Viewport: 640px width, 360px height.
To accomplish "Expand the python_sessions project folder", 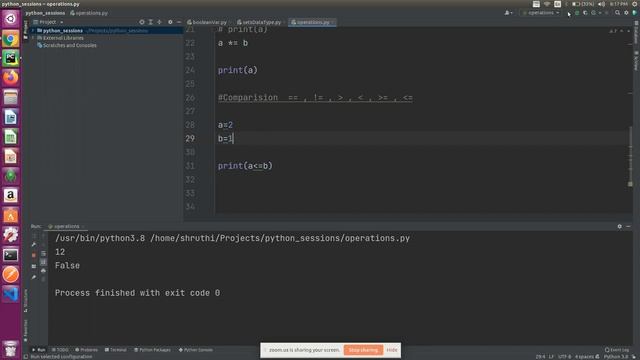I will coord(33,31).
